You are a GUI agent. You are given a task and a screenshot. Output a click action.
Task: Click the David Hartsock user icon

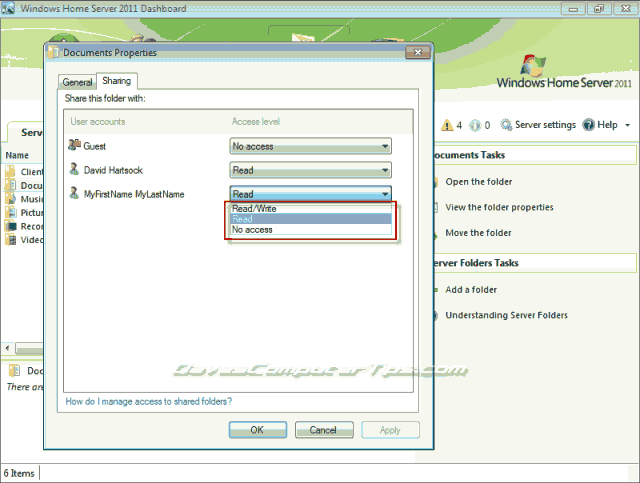pos(74,169)
